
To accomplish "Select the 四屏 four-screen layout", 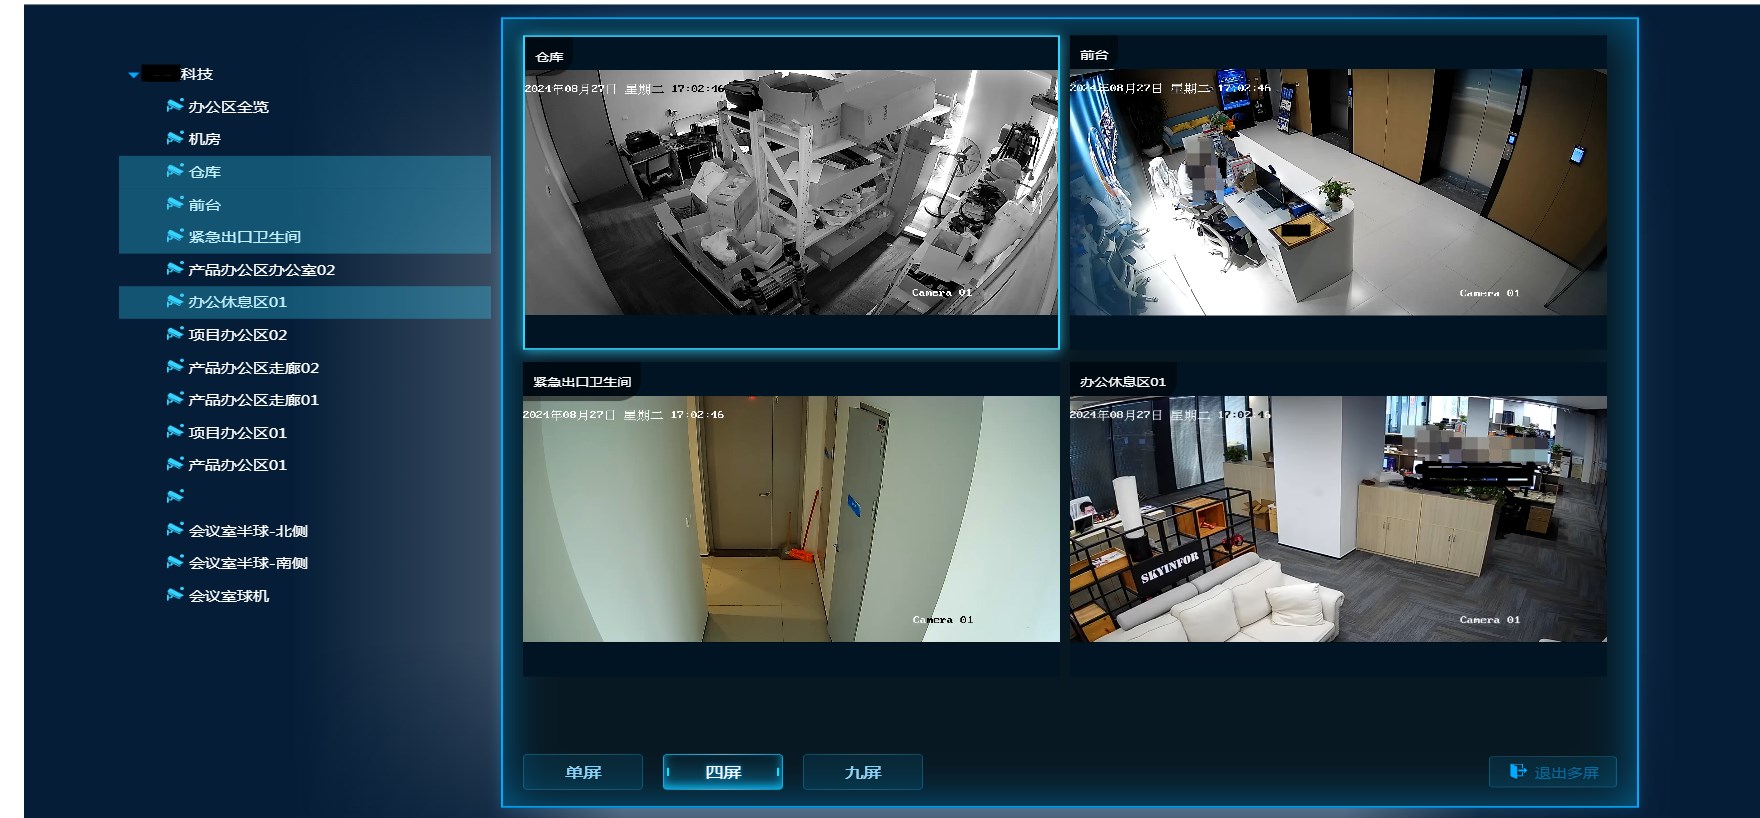I will (x=723, y=772).
